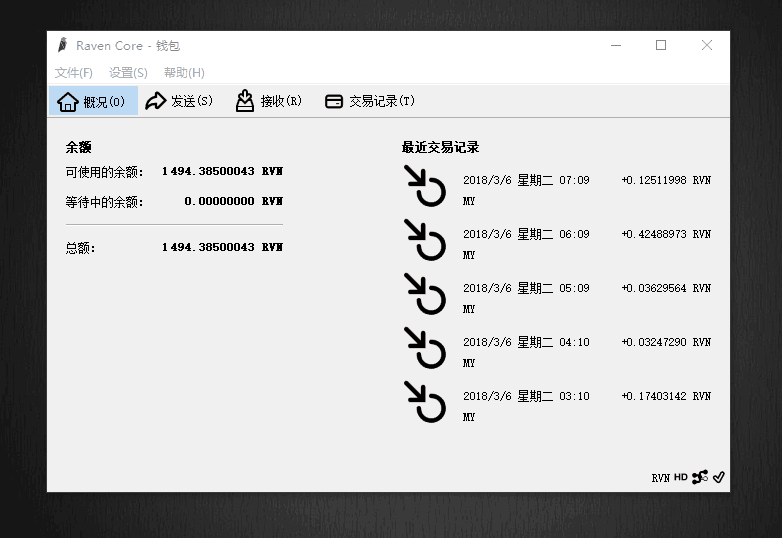
Task: Switch to the 概况(O) overview tab
Action: pos(93,101)
